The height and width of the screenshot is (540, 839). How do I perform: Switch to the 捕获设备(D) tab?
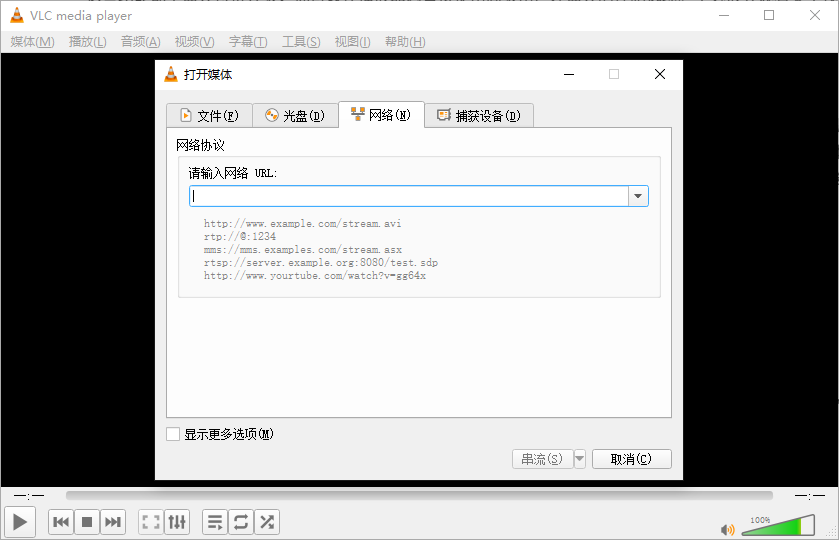(x=479, y=116)
